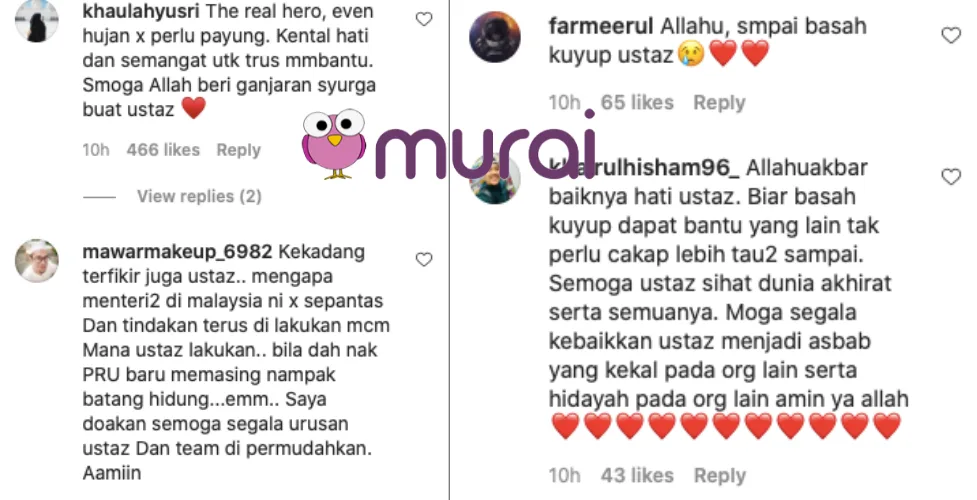Screen dimensions: 977x500
Task: Open farmeerul username link
Action: pyautogui.click(x=601, y=26)
